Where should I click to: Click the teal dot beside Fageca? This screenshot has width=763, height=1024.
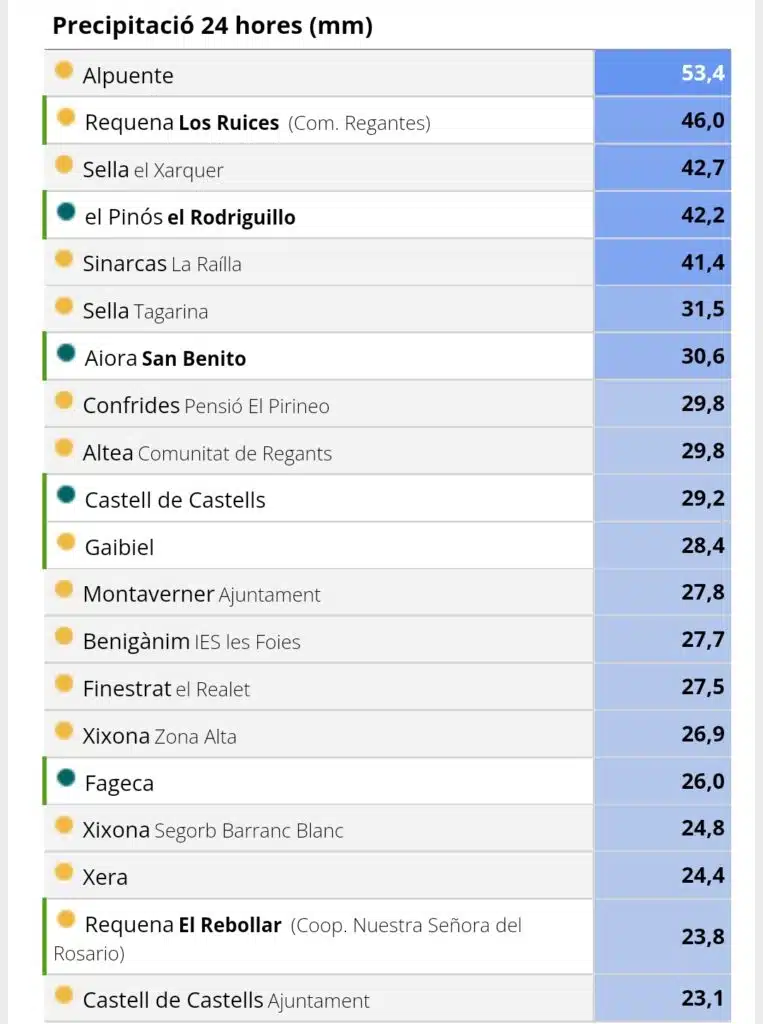tap(66, 777)
